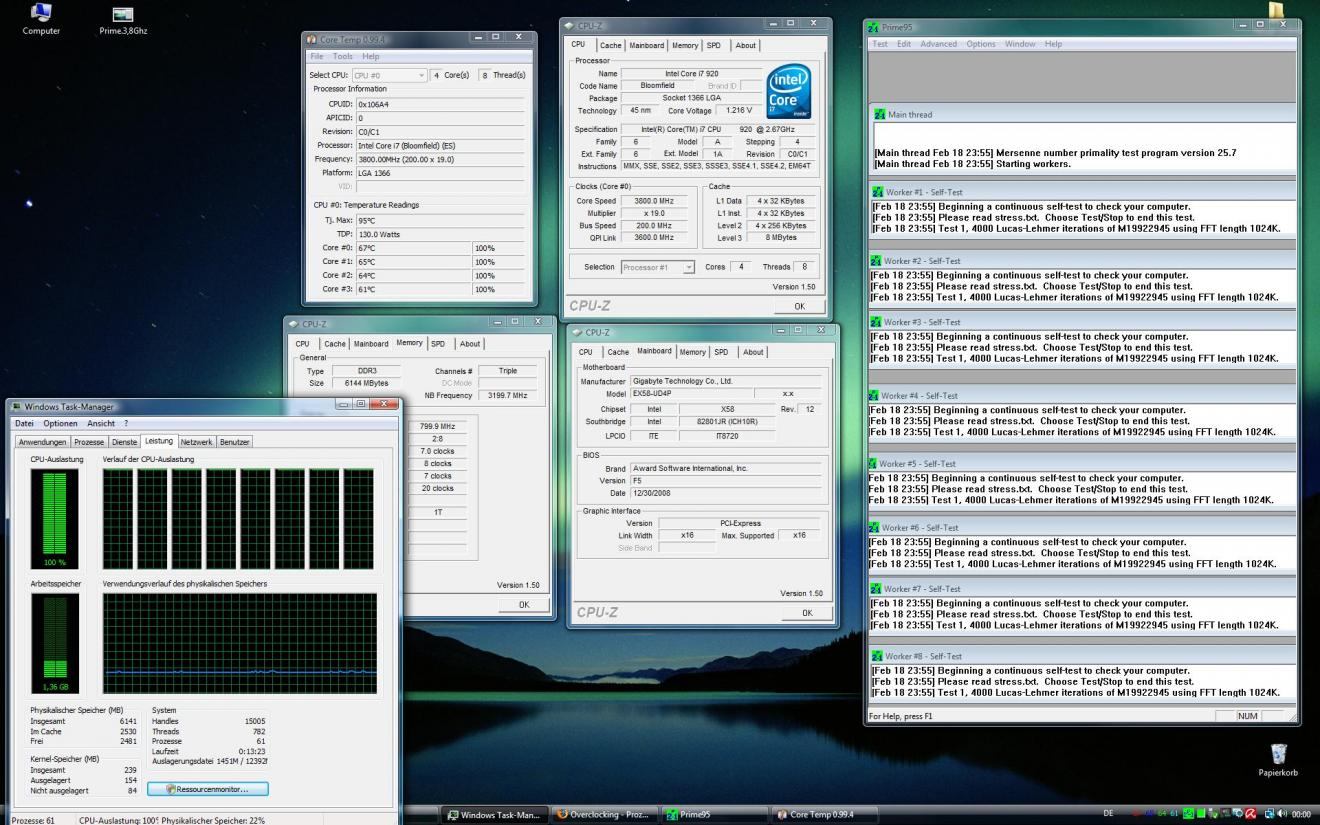The height and width of the screenshot is (825, 1320).
Task: Open File menu in Core Temp
Action: tap(316, 56)
